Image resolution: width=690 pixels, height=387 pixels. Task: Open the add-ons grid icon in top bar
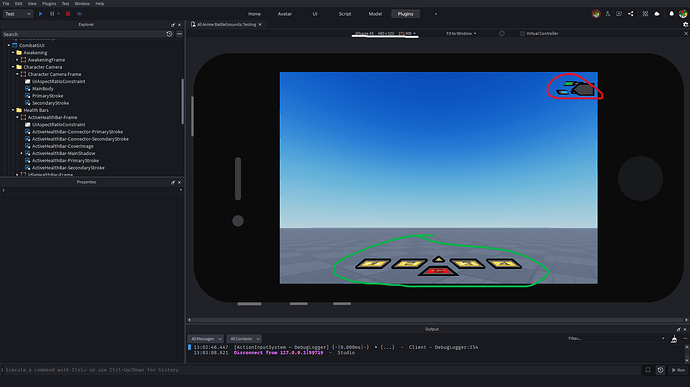[645, 14]
